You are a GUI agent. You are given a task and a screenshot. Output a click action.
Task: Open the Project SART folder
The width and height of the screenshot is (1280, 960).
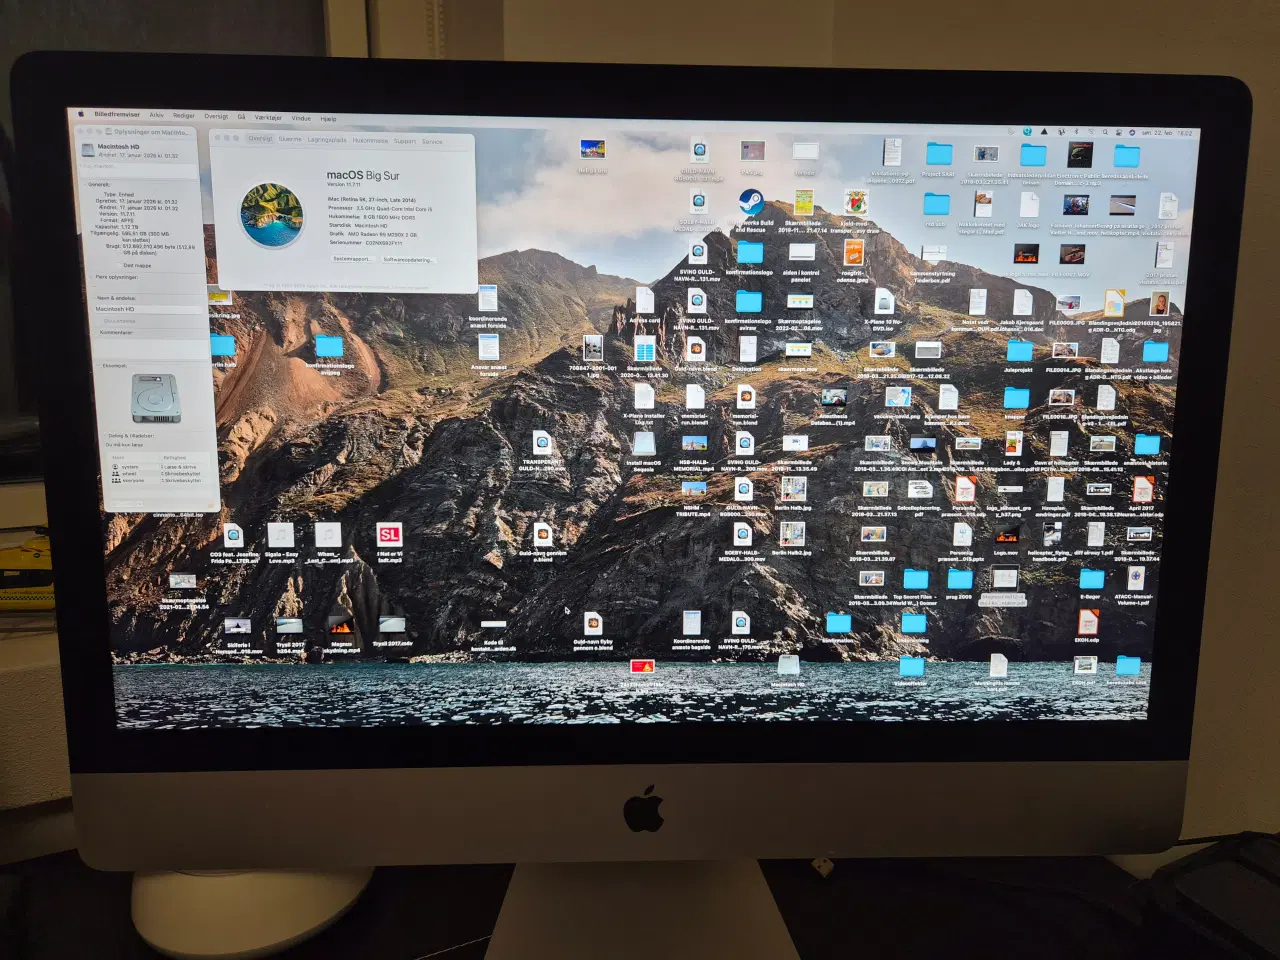pos(939,155)
